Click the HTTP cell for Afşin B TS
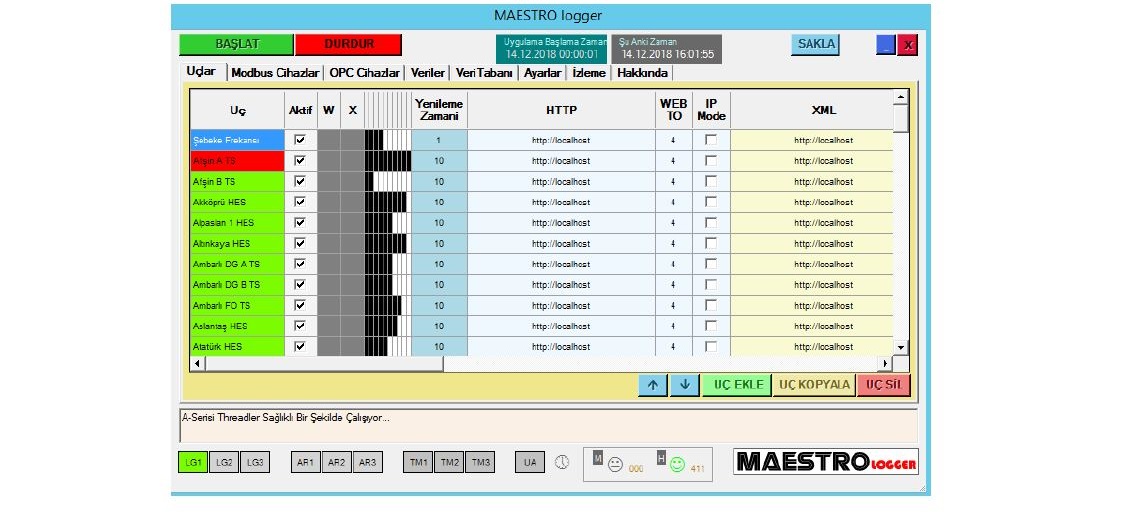Screen dimensions: 1134x516 [x=561, y=181]
